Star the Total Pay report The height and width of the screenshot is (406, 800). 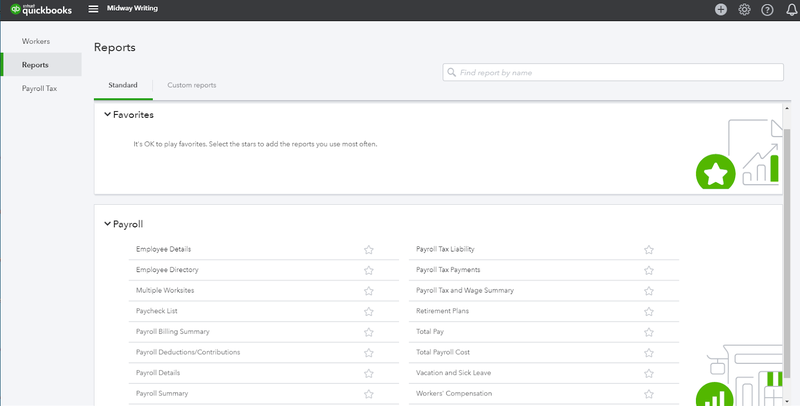pos(649,332)
